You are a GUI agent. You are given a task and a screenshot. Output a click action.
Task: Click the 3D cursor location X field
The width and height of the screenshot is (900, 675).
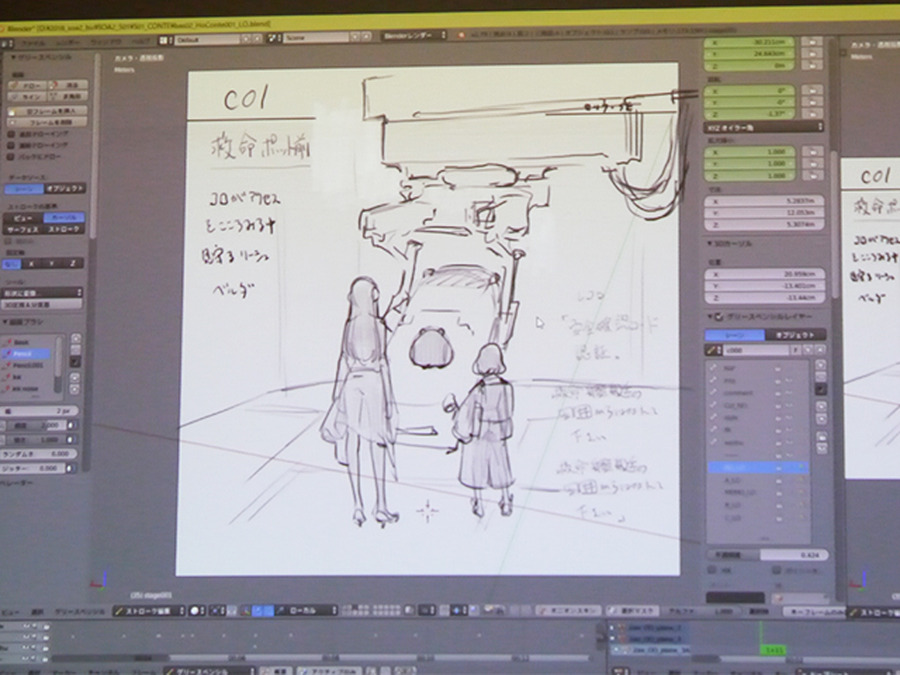765,272
